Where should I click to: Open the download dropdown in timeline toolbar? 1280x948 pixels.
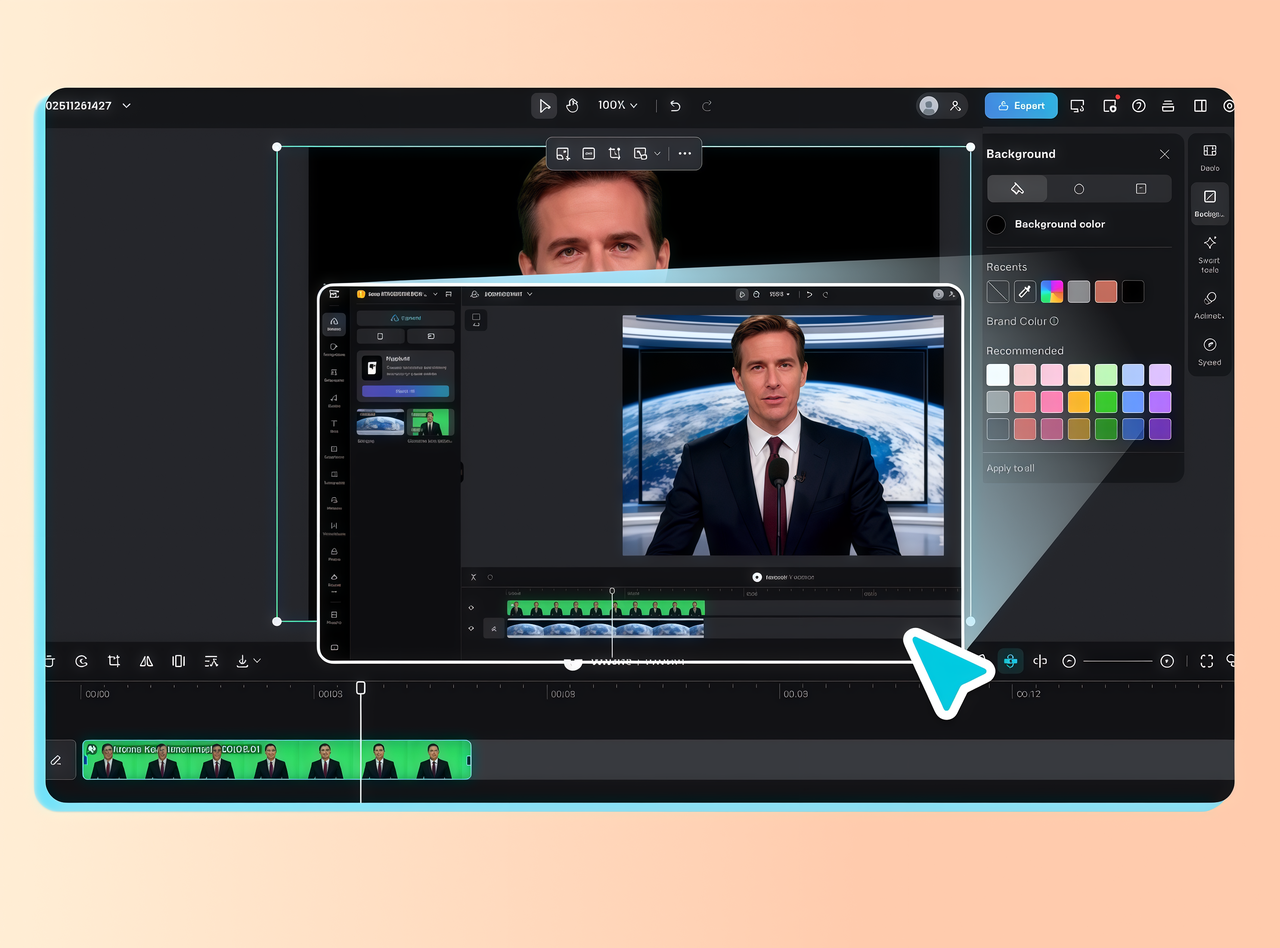pos(247,661)
